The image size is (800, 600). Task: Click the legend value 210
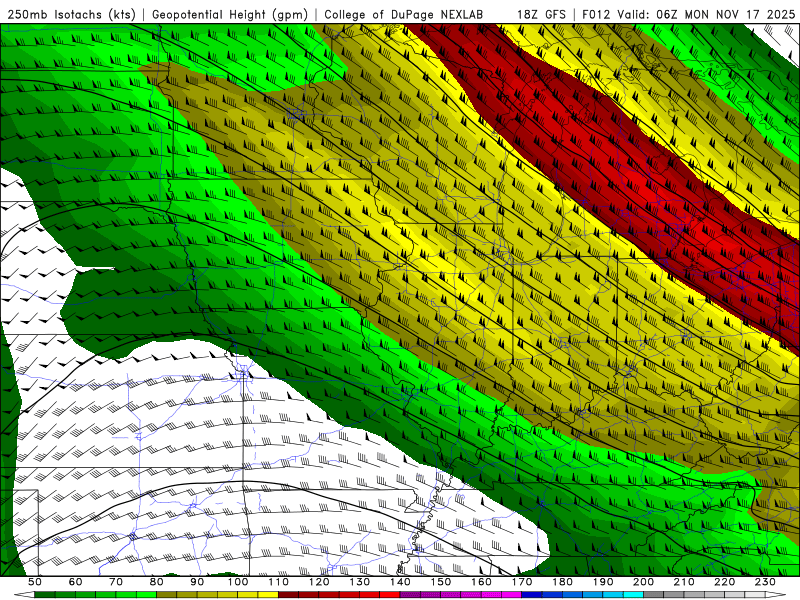(684, 582)
